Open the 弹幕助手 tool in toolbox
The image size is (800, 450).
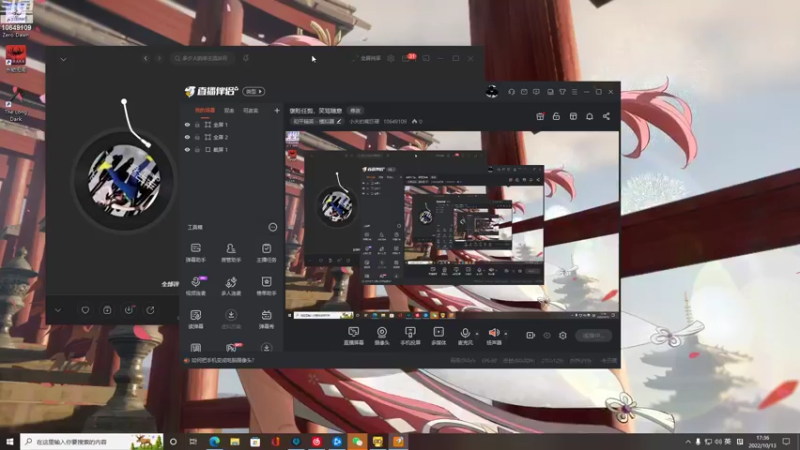pyautogui.click(x=195, y=252)
